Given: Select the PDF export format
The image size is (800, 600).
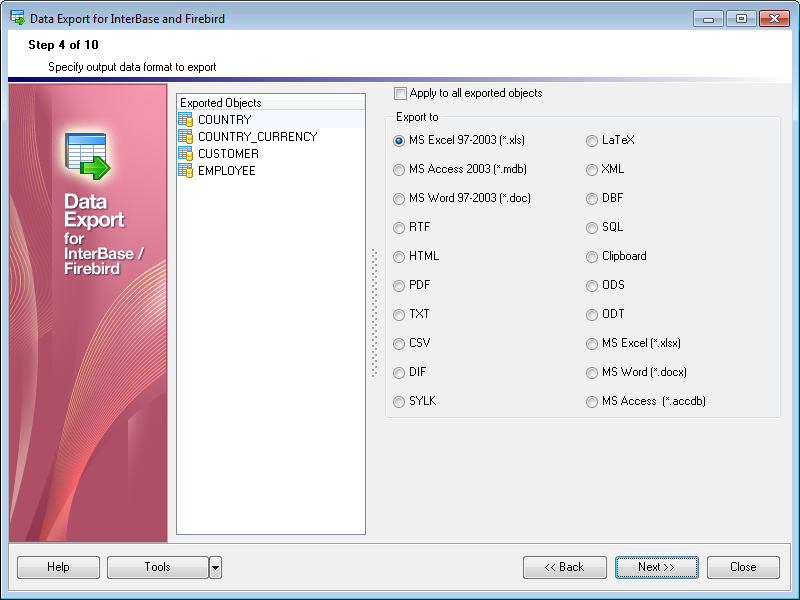Looking at the screenshot, I should click(x=399, y=285).
